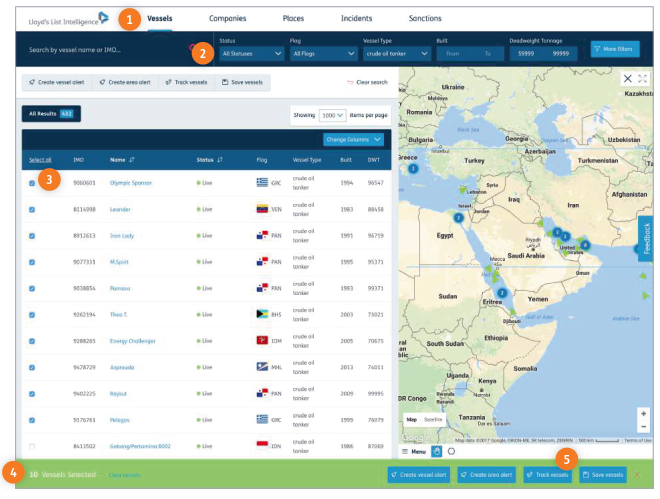Open More filters
Viewport: 660px width, 499px height.
pos(615,49)
